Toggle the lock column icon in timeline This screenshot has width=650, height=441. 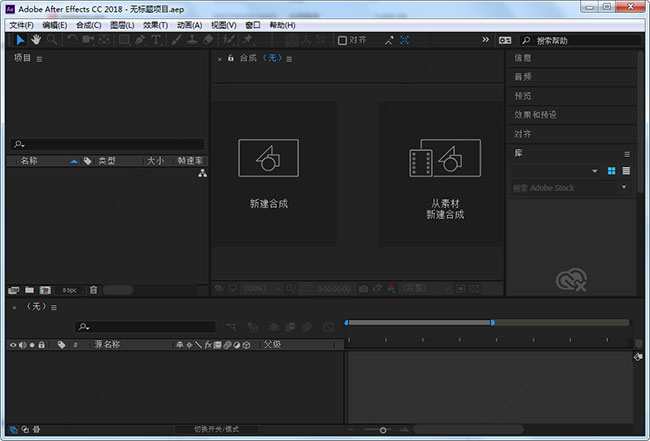[x=43, y=344]
